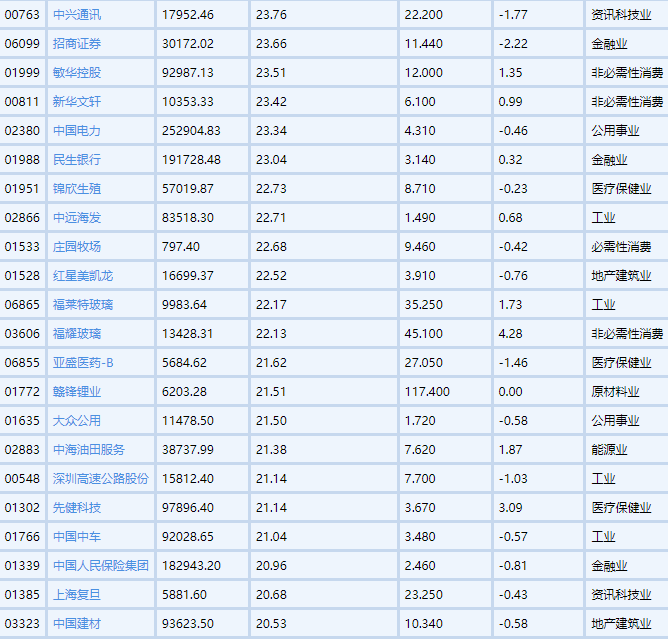Open the 福耀玻璃 stock link

coord(77,334)
